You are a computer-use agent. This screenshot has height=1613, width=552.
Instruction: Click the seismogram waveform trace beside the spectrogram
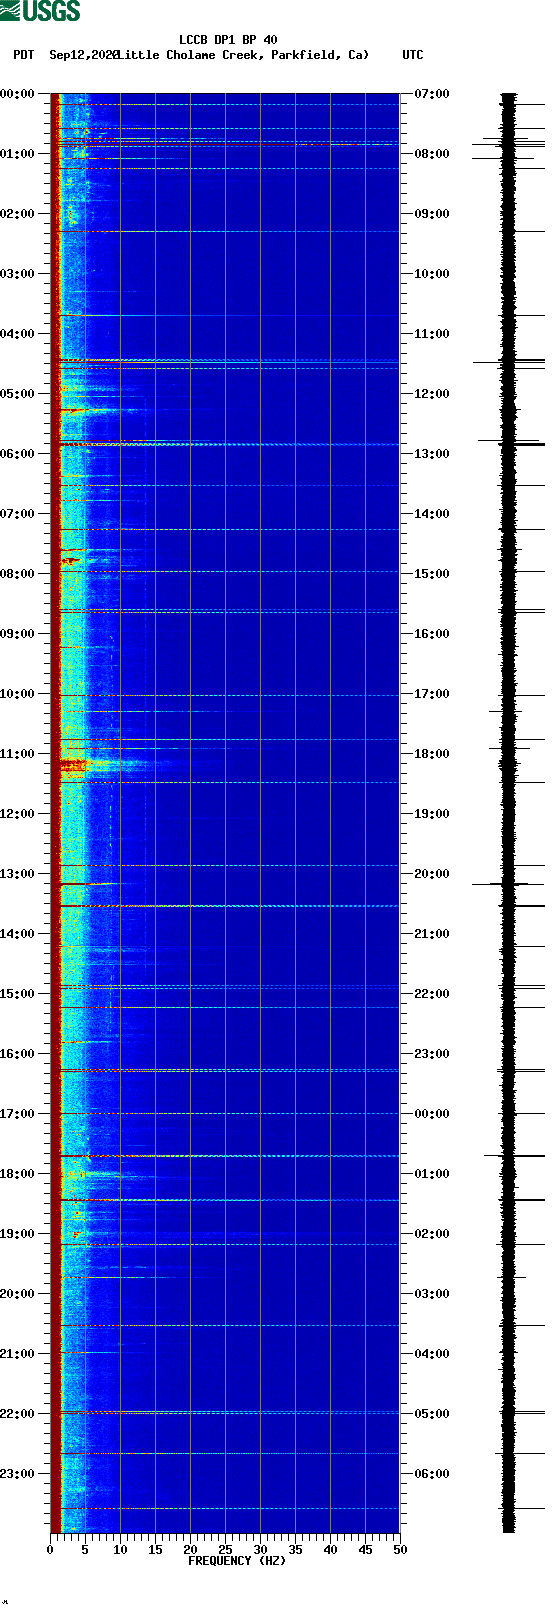[x=509, y=813]
